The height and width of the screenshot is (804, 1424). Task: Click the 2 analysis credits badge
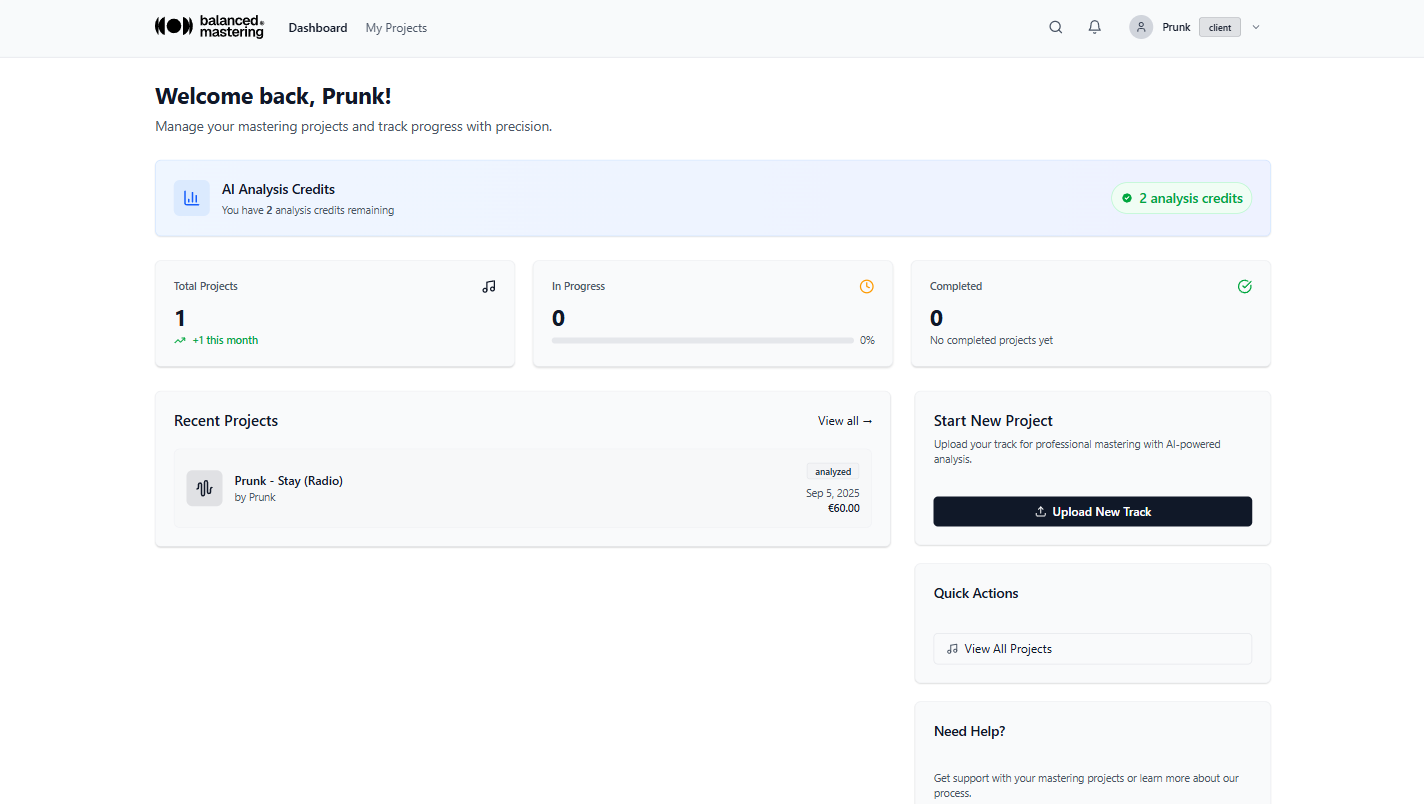(1181, 198)
